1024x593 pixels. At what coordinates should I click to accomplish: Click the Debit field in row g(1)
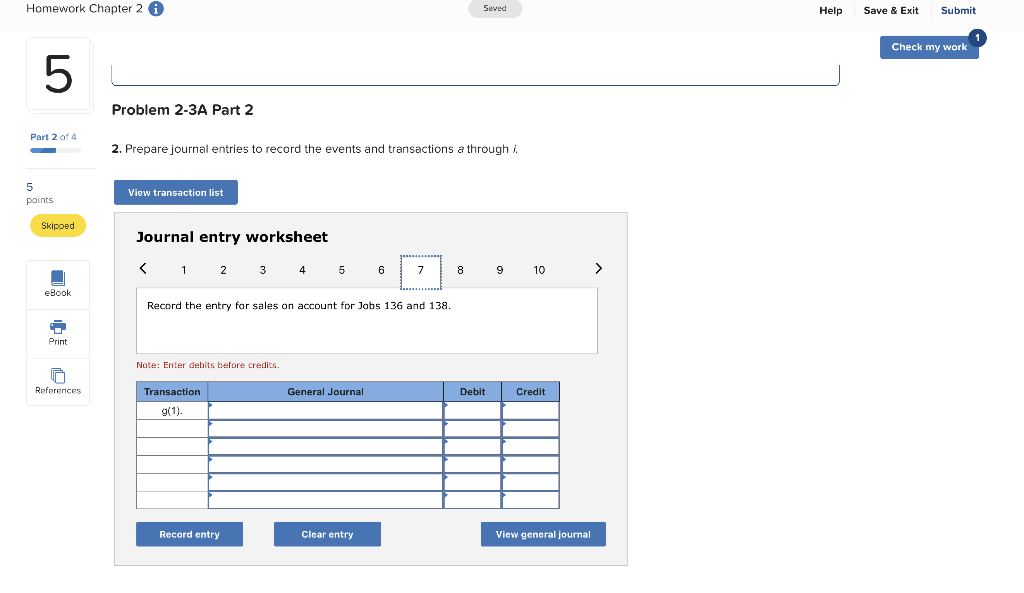click(472, 409)
